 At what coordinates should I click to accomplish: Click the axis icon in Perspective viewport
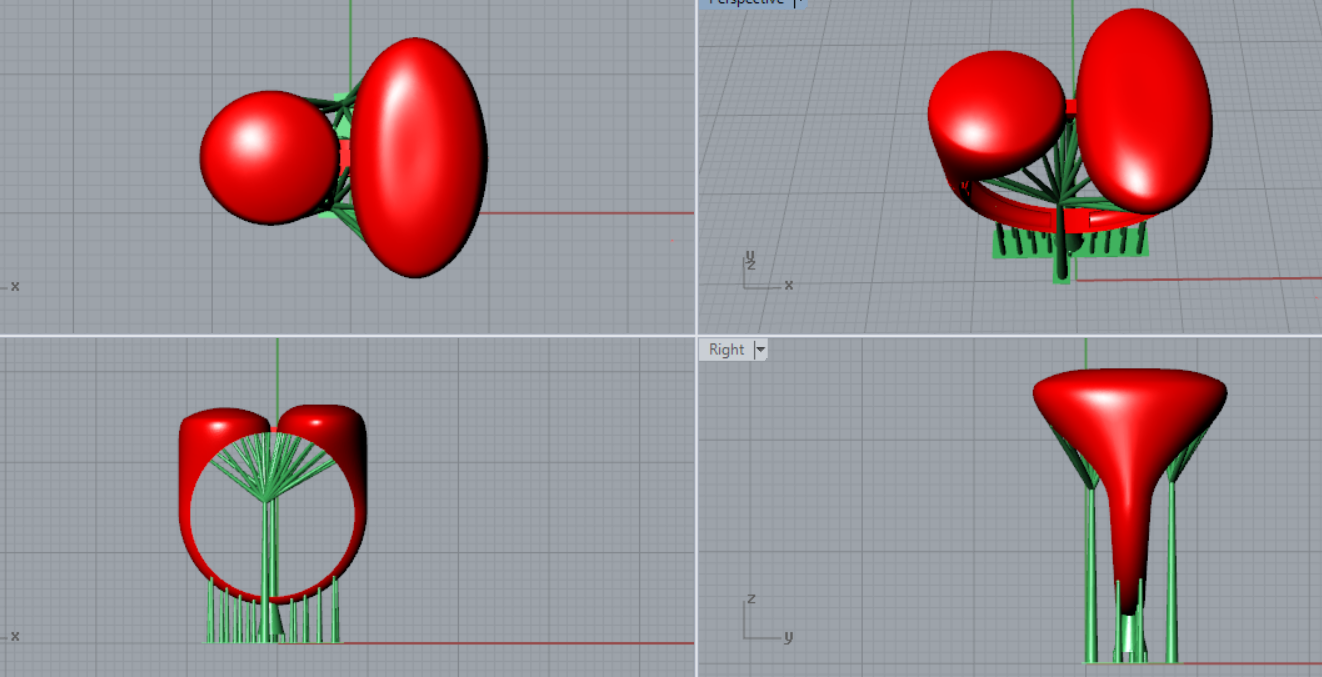[760, 275]
